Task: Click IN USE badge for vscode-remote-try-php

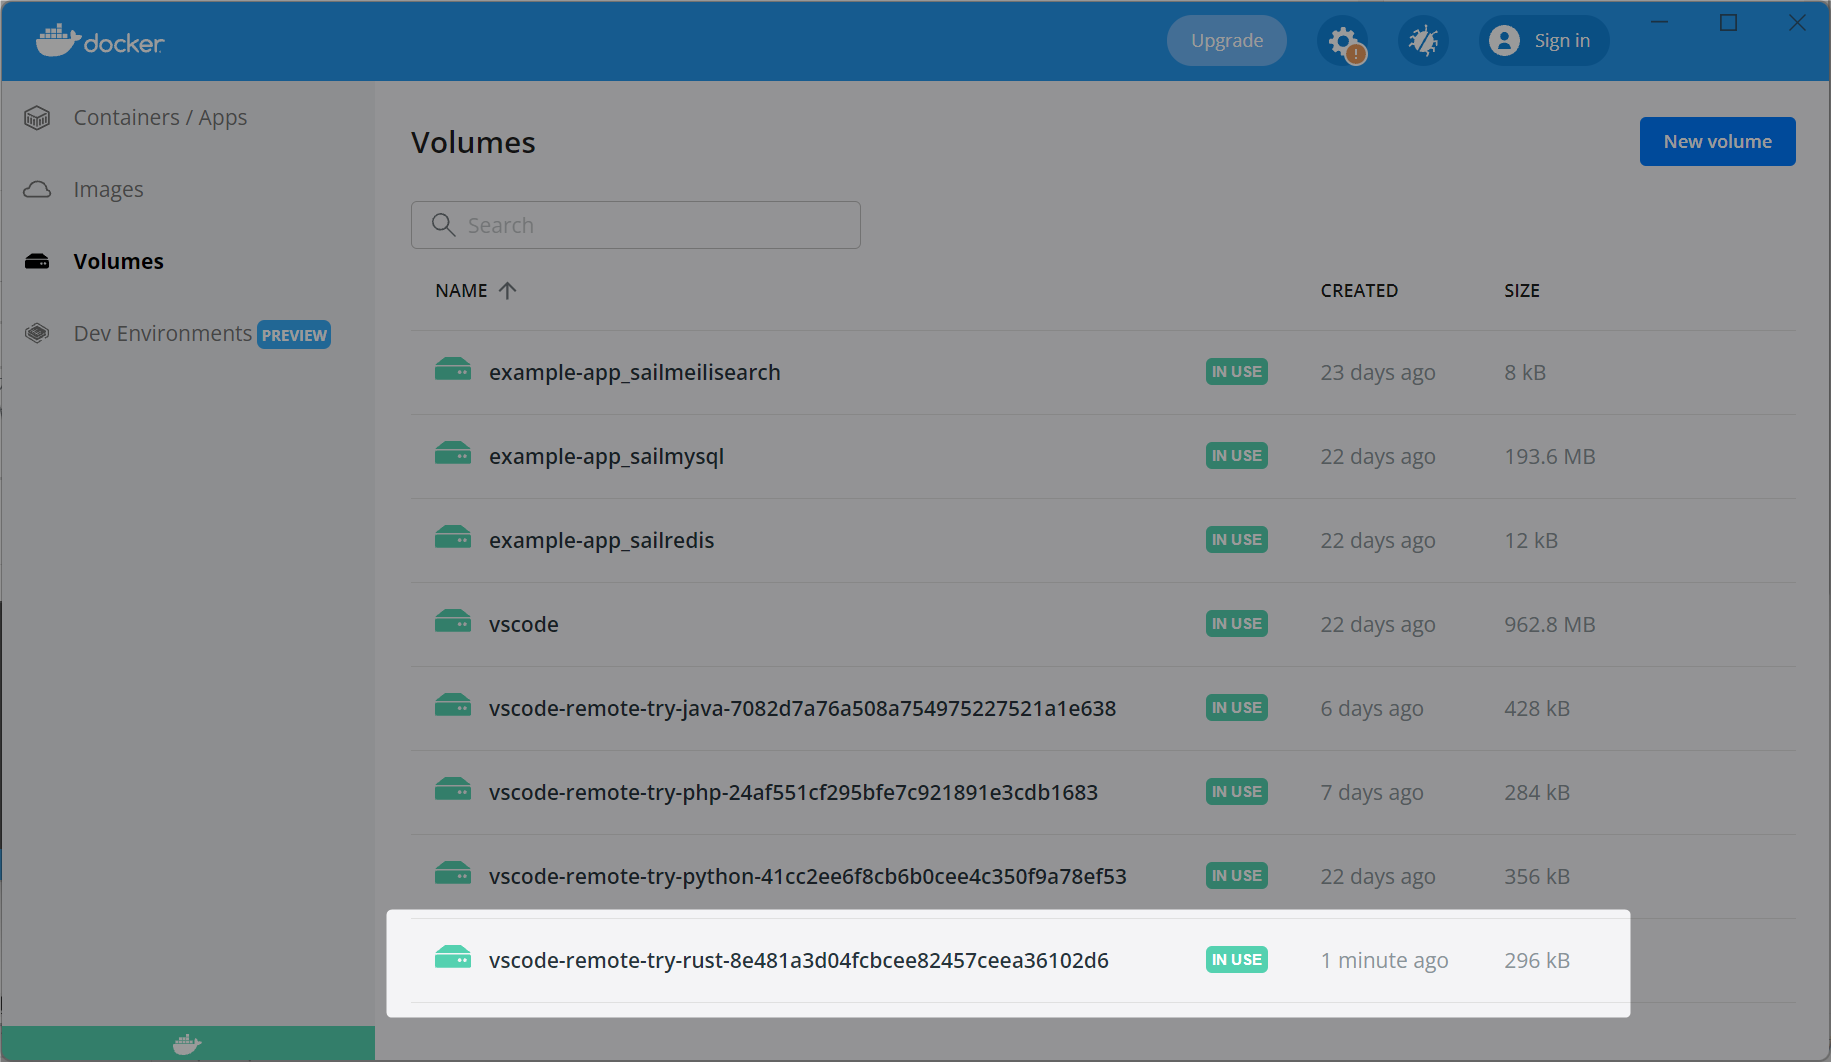Action: 1237,792
